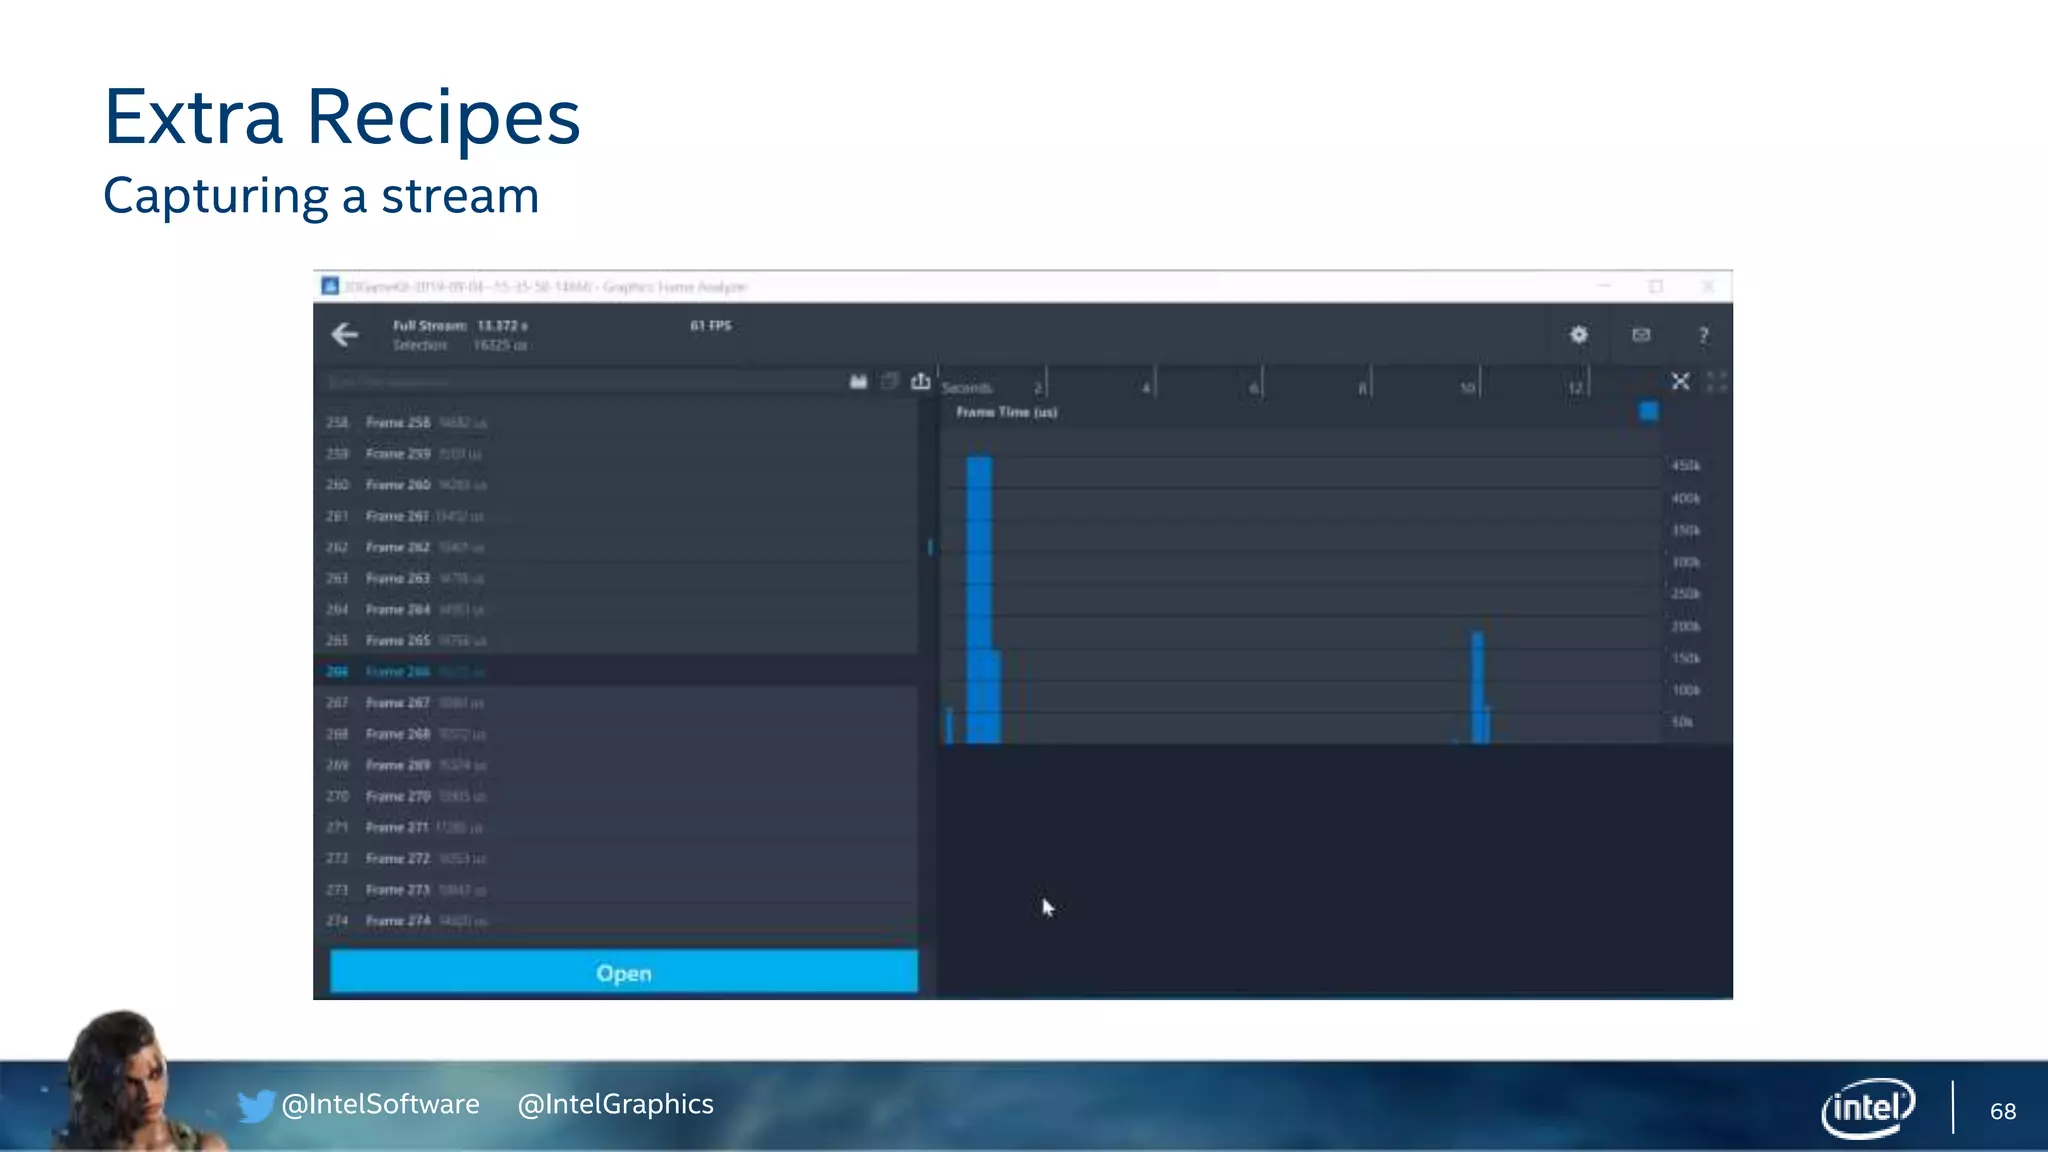Select Frame 268 in the list
Viewport: 2048px width, 1152px height.
tap(616, 733)
